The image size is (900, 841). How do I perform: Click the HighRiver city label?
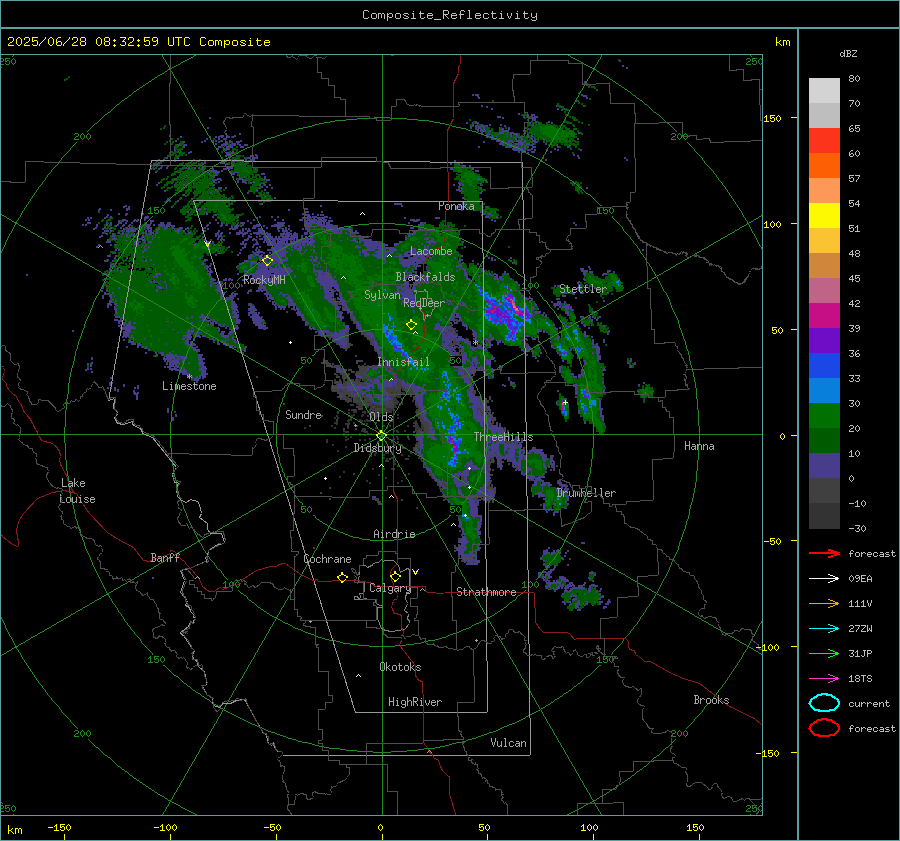coord(415,702)
